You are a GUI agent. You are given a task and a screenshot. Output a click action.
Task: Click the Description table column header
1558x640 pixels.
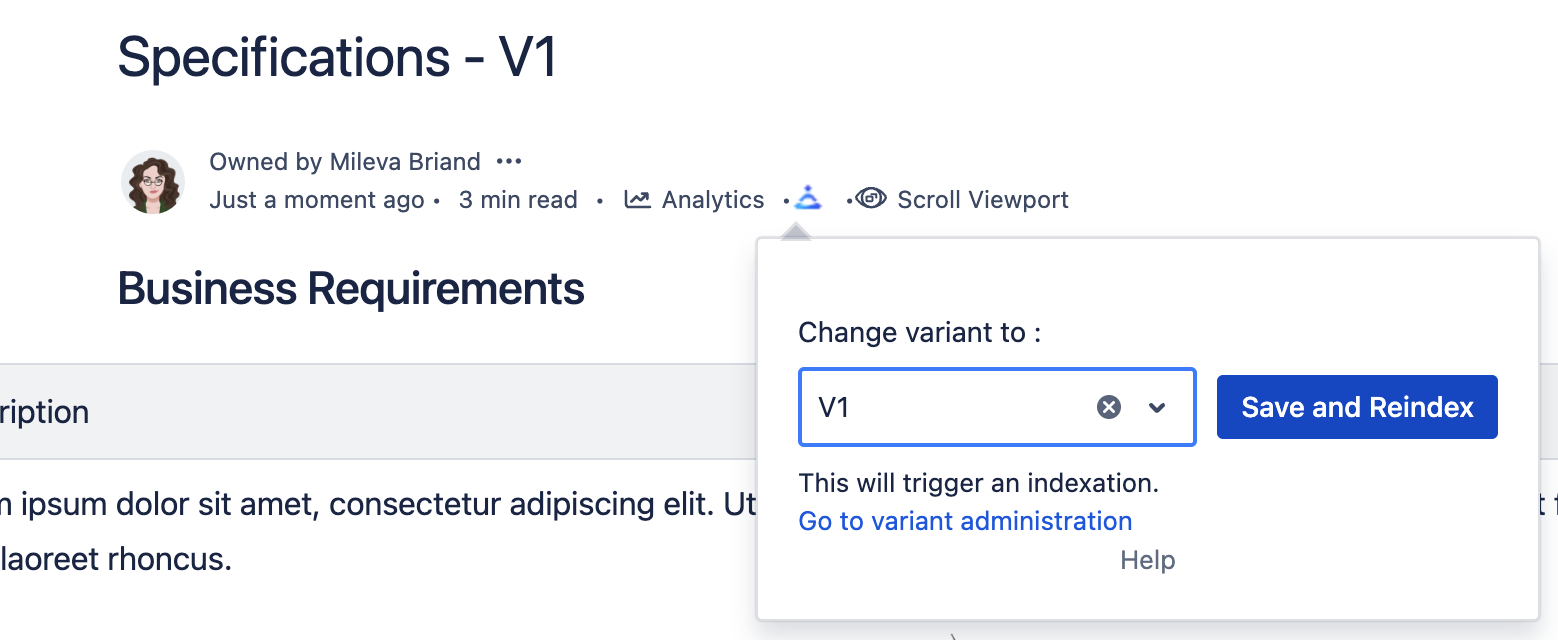pos(45,412)
